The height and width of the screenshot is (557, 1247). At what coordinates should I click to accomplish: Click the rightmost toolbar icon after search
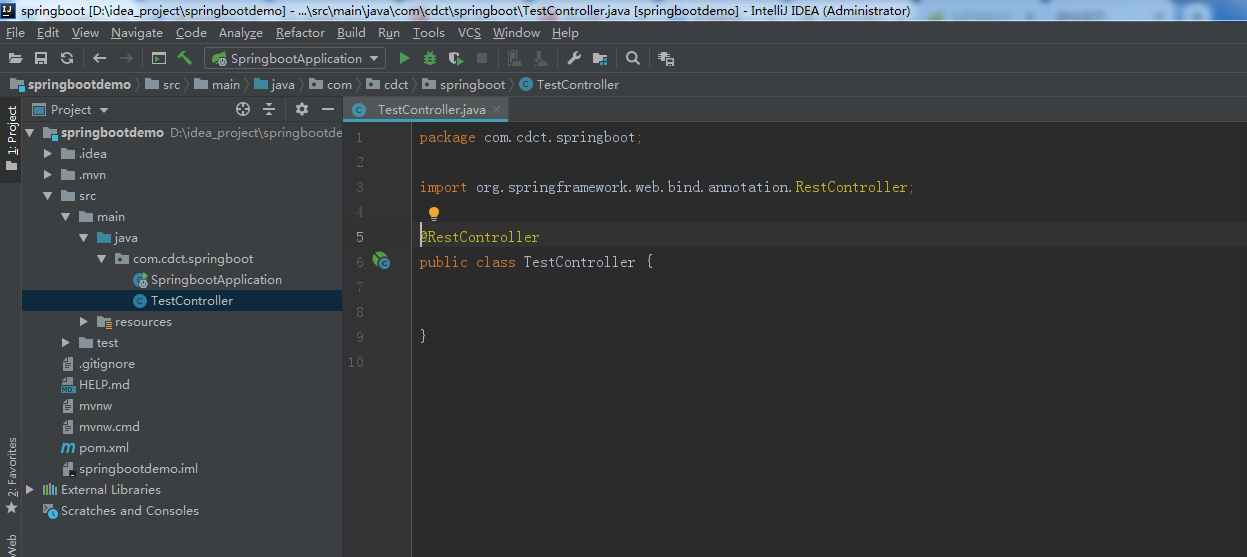tap(666, 59)
